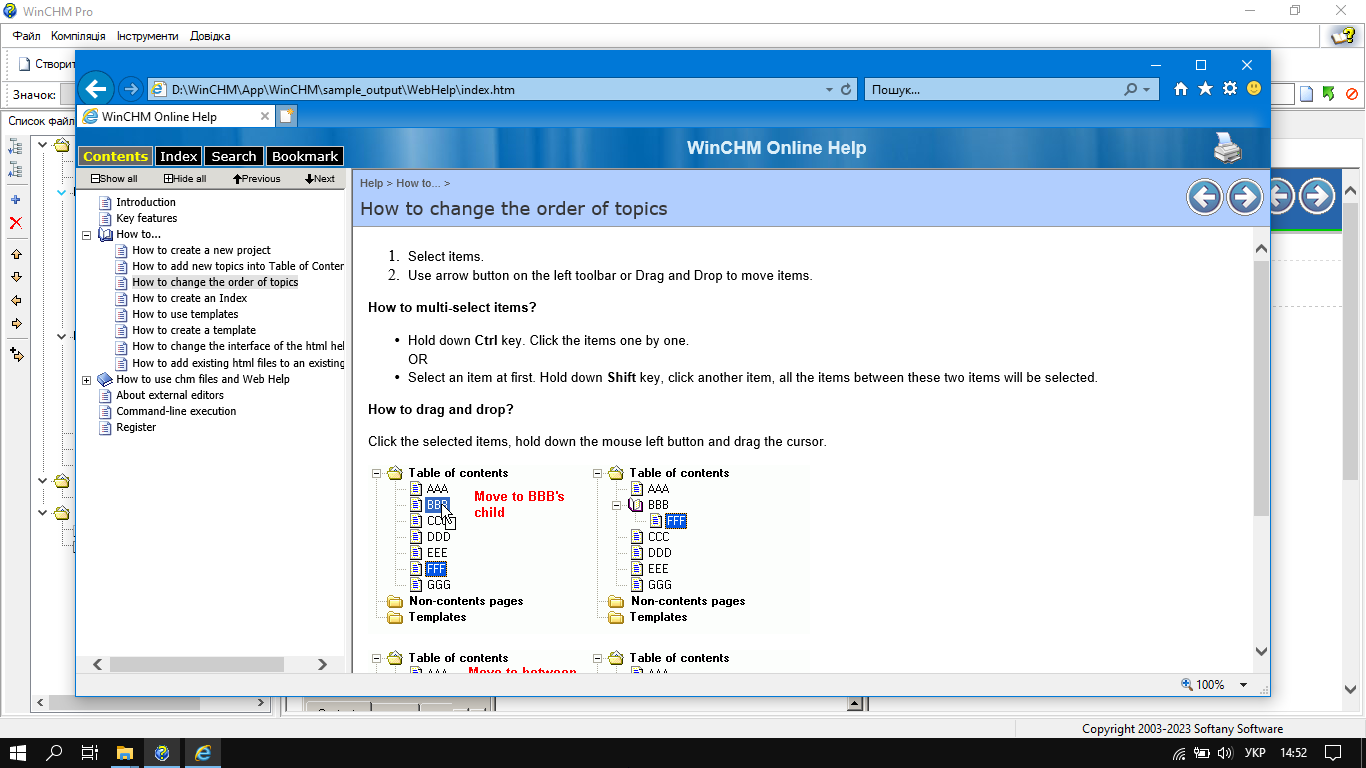The width and height of the screenshot is (1366, 768).
Task: Click the Internet Explorer taskbar icon
Action: coord(202,753)
